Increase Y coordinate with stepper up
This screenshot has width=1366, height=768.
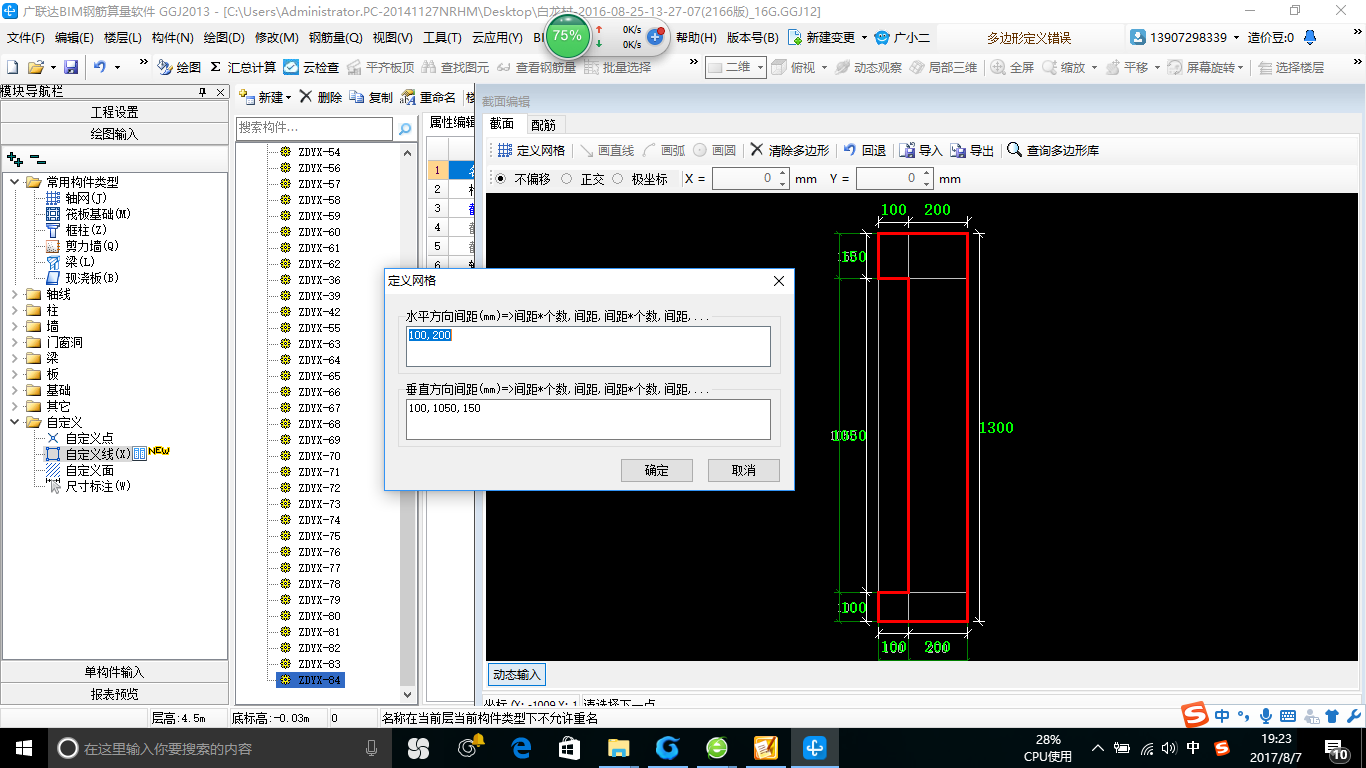(x=928, y=174)
